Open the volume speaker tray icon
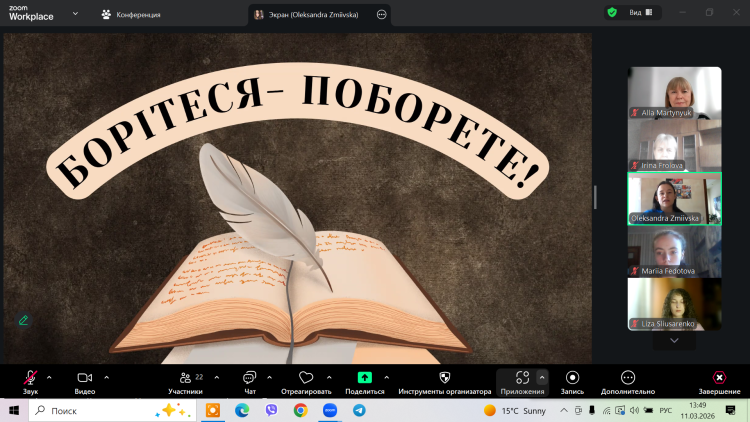Screen dimensions: 750x422 point(634,411)
